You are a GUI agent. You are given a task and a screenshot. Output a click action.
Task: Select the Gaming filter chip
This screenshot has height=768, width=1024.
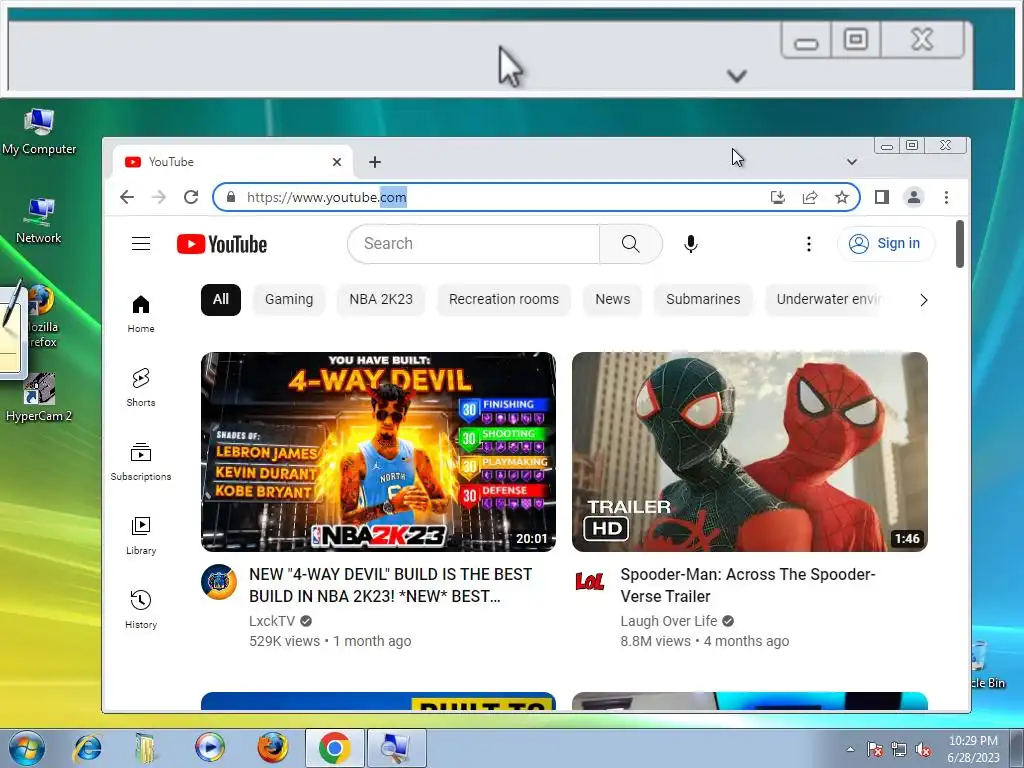[289, 300]
